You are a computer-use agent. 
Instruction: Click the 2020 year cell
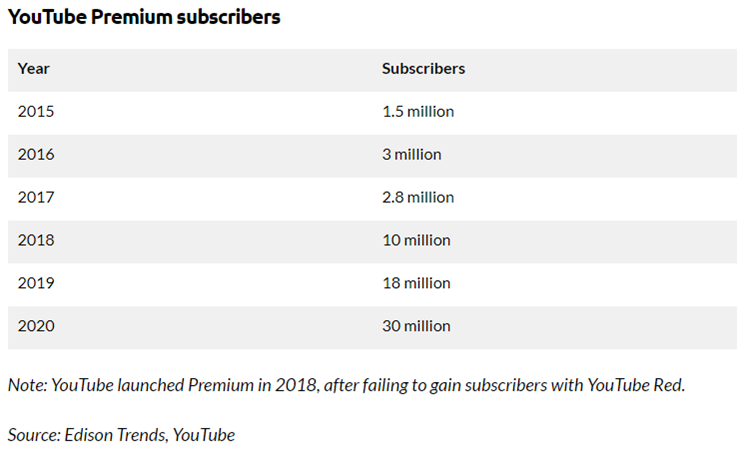click(x=36, y=326)
